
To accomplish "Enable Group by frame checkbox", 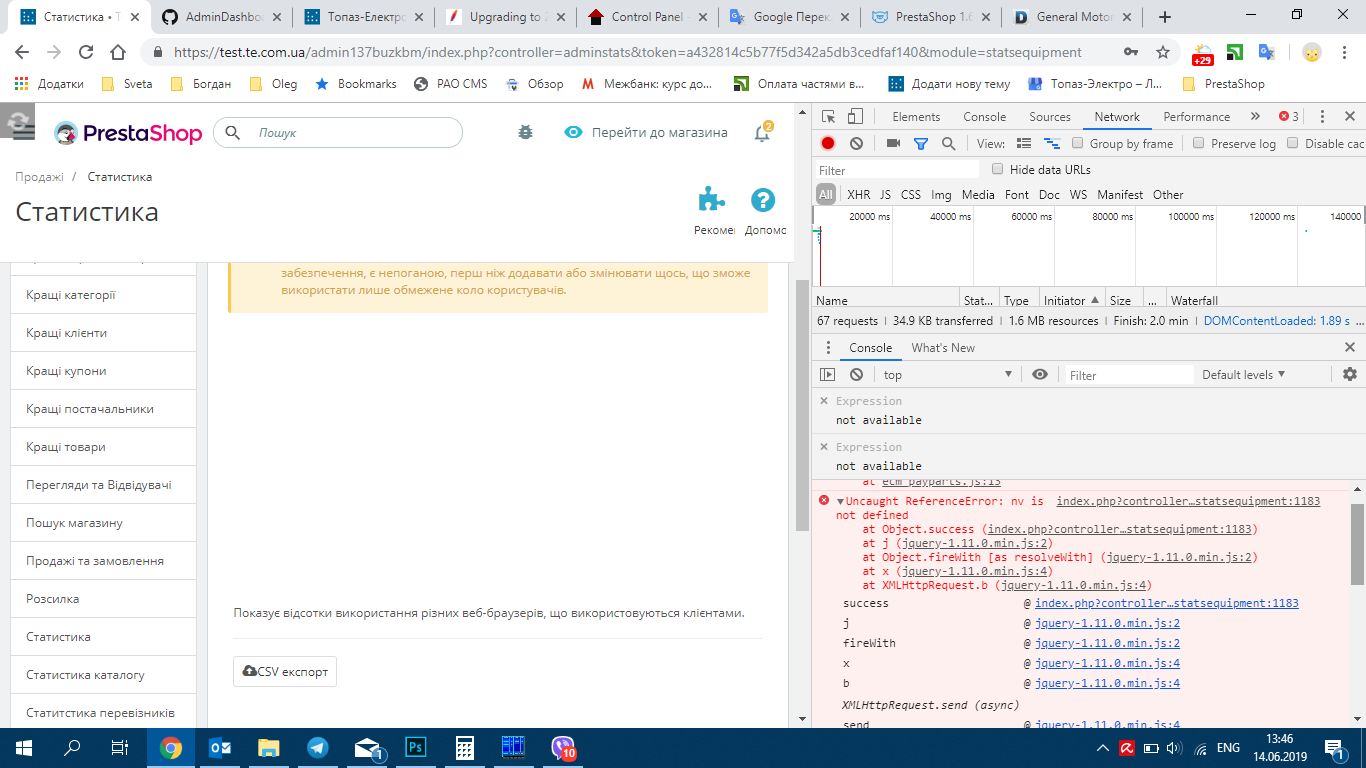I will click(x=1078, y=143).
